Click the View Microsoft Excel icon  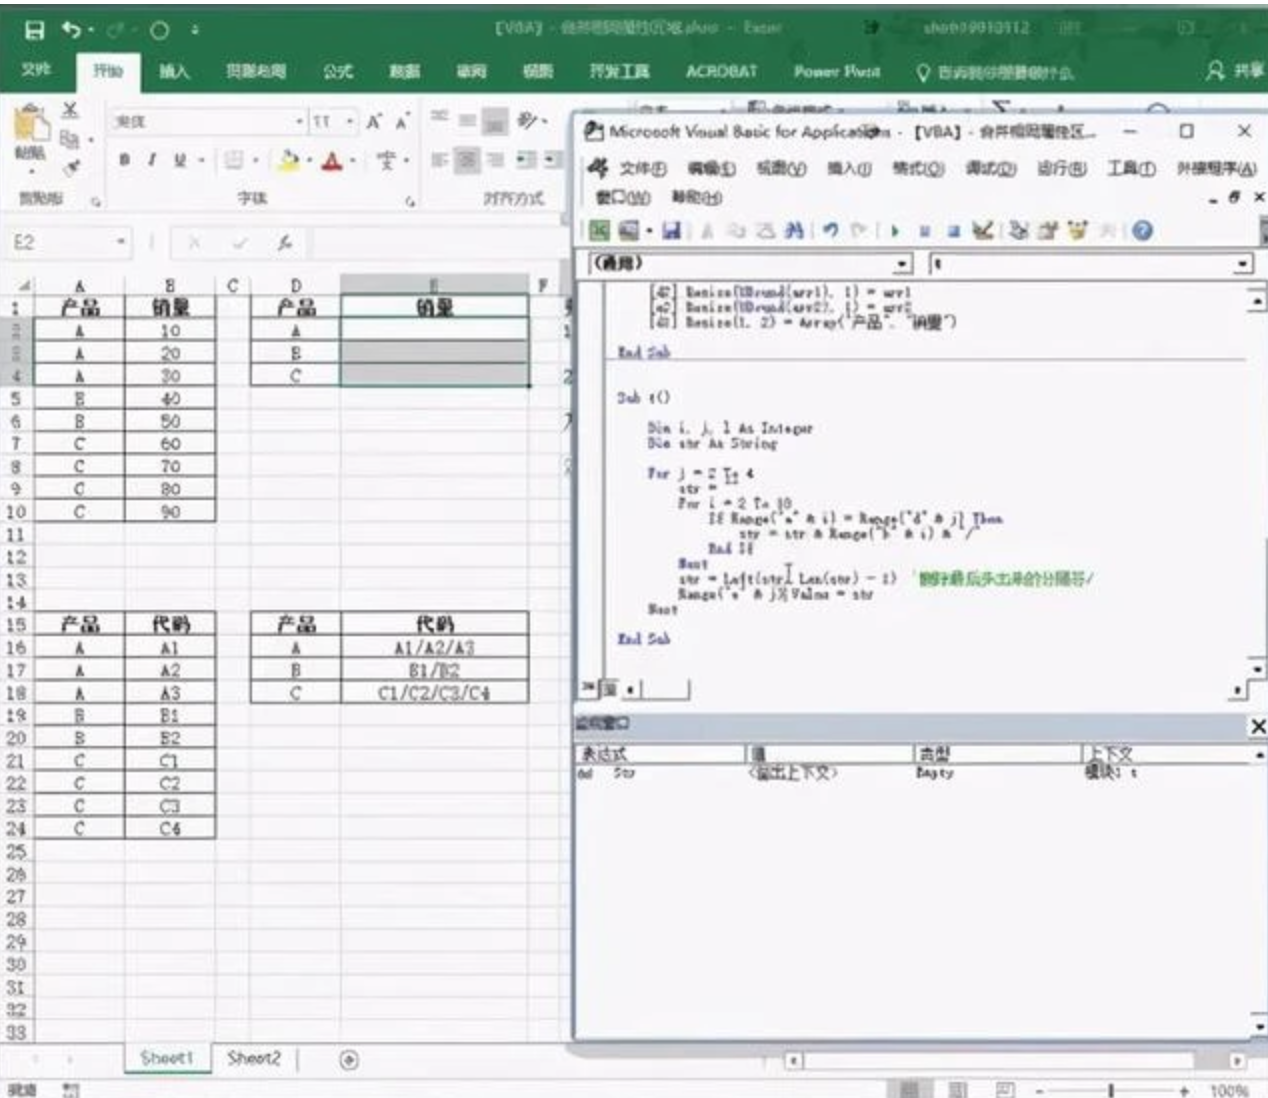click(599, 231)
